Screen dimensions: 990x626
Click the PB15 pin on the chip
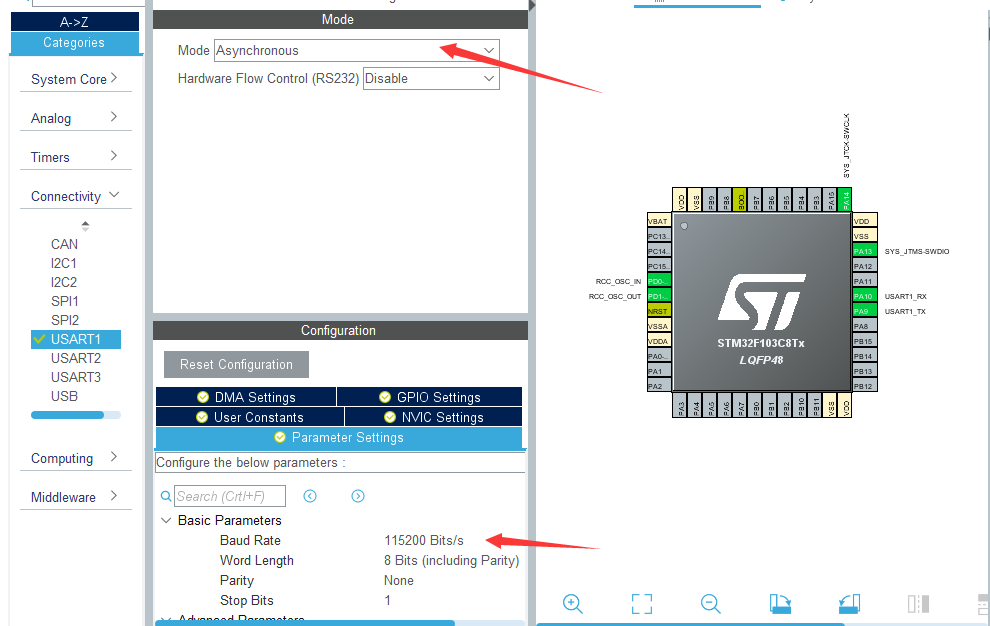864,341
